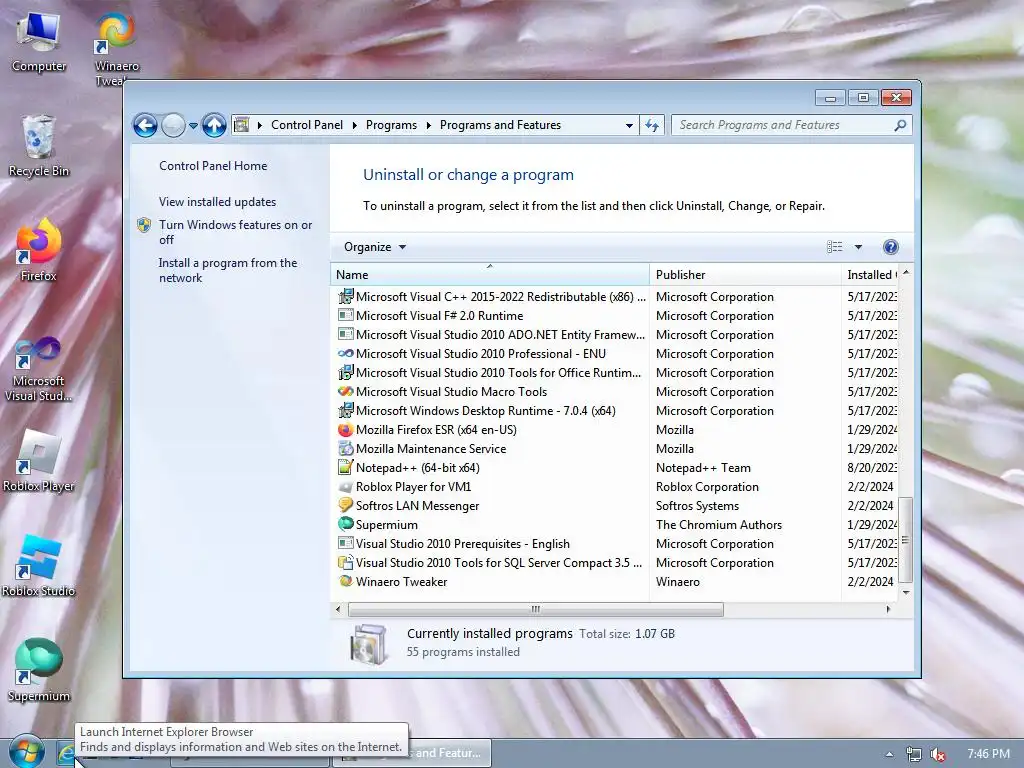Click the taskbar clock showing 7:46 PM
This screenshot has width=1024, height=768.
pyautogui.click(x=988, y=754)
